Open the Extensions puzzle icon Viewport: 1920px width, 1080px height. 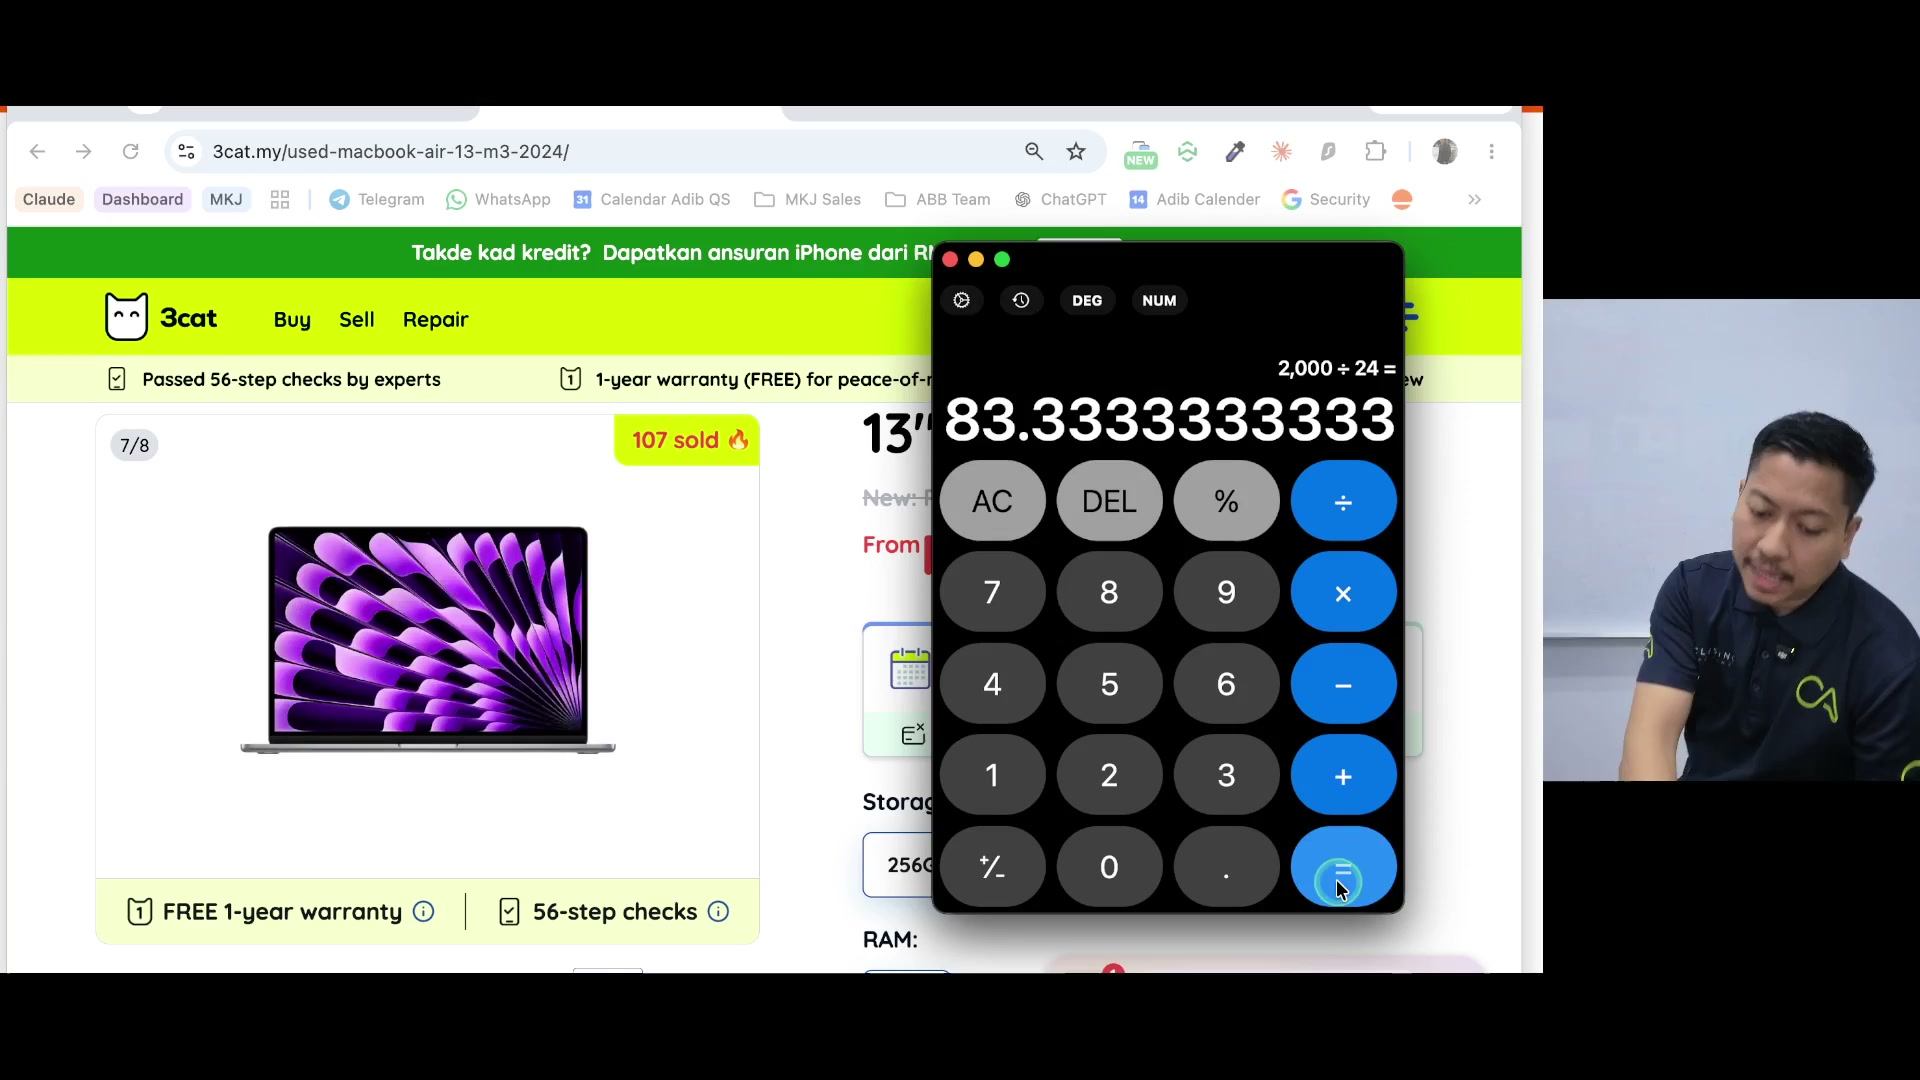1376,151
